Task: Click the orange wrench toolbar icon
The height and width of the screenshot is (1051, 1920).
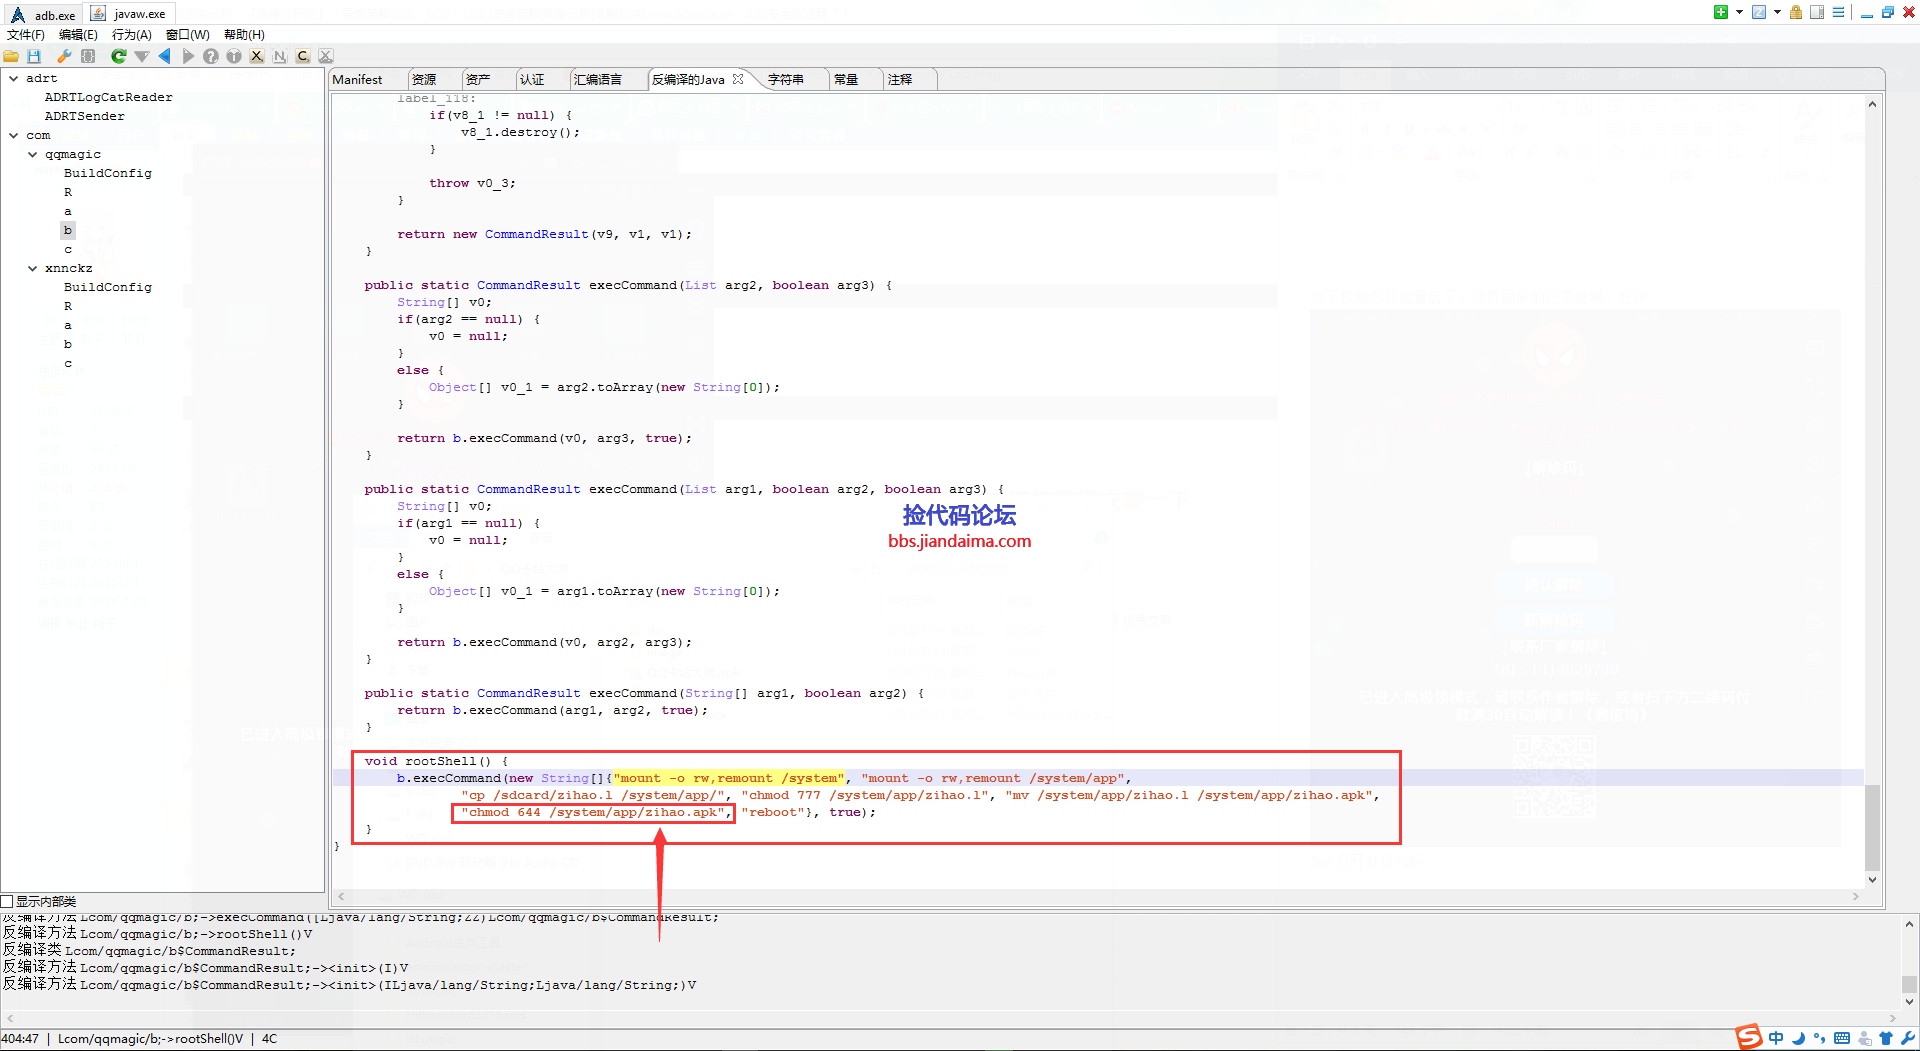Action: point(64,57)
